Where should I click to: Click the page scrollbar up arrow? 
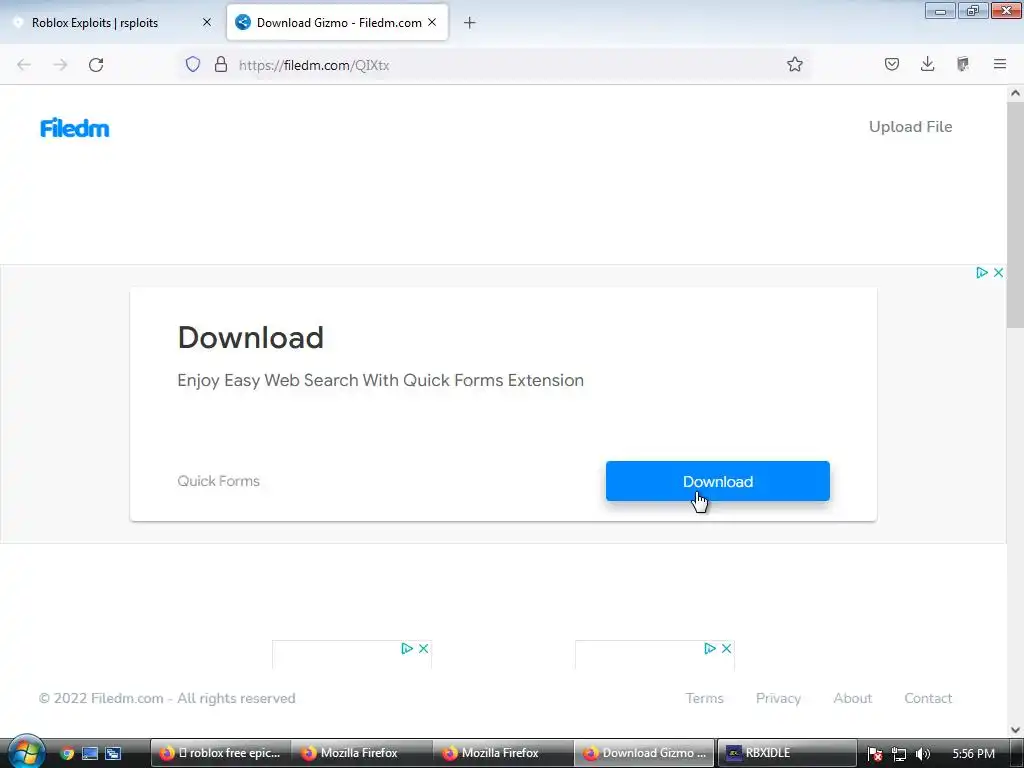tap(1015, 93)
